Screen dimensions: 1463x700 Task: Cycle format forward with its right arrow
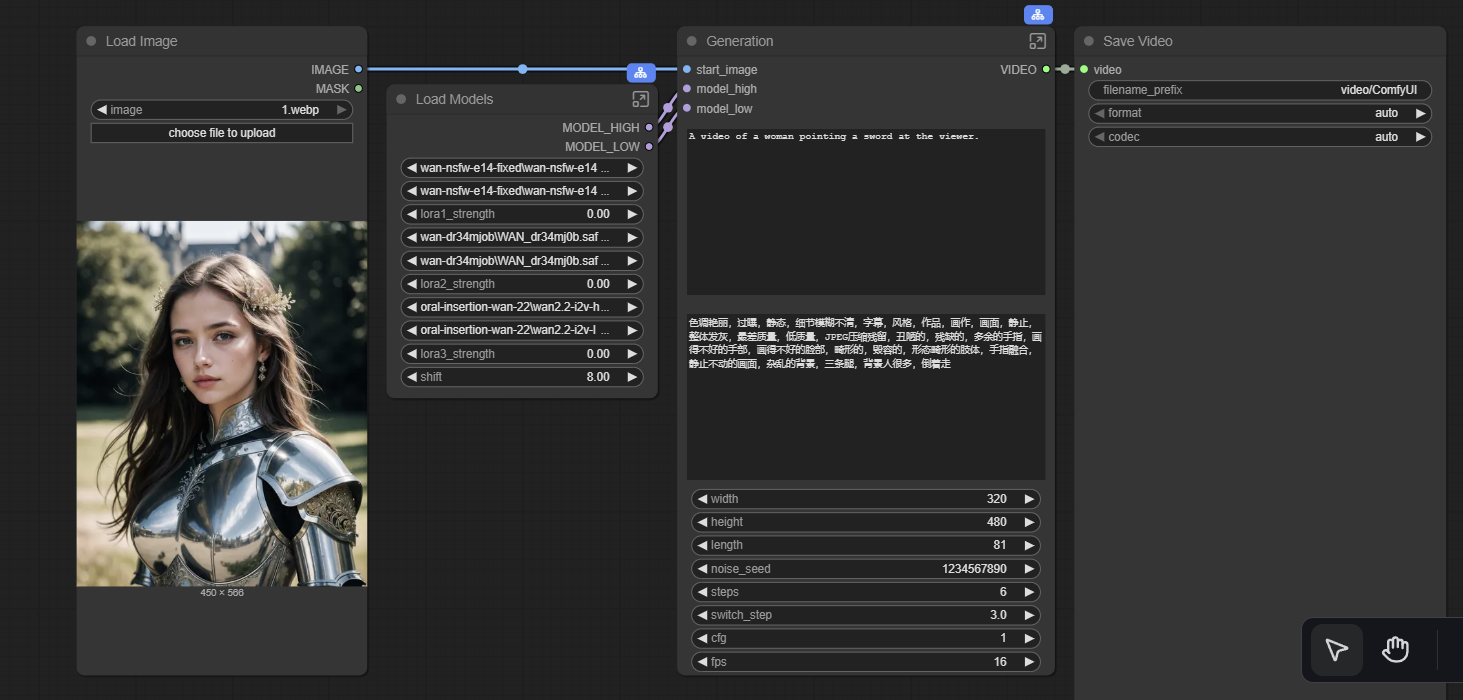pos(1420,113)
